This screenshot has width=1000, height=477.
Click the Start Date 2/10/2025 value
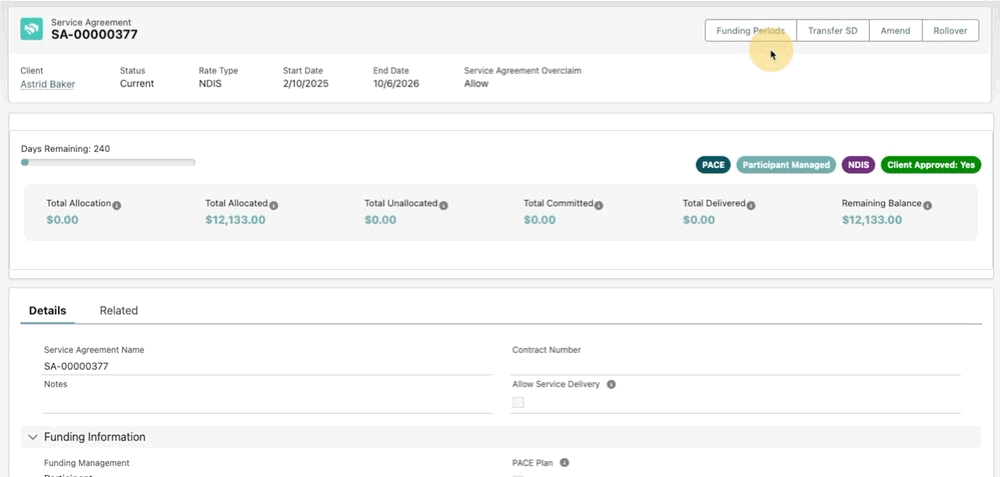(x=305, y=84)
